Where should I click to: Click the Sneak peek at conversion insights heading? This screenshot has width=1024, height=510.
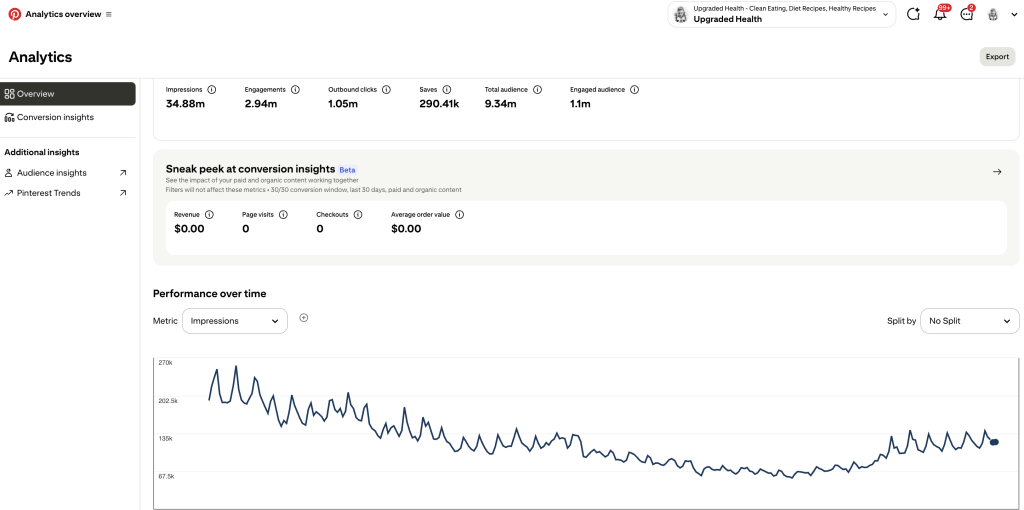pos(250,168)
